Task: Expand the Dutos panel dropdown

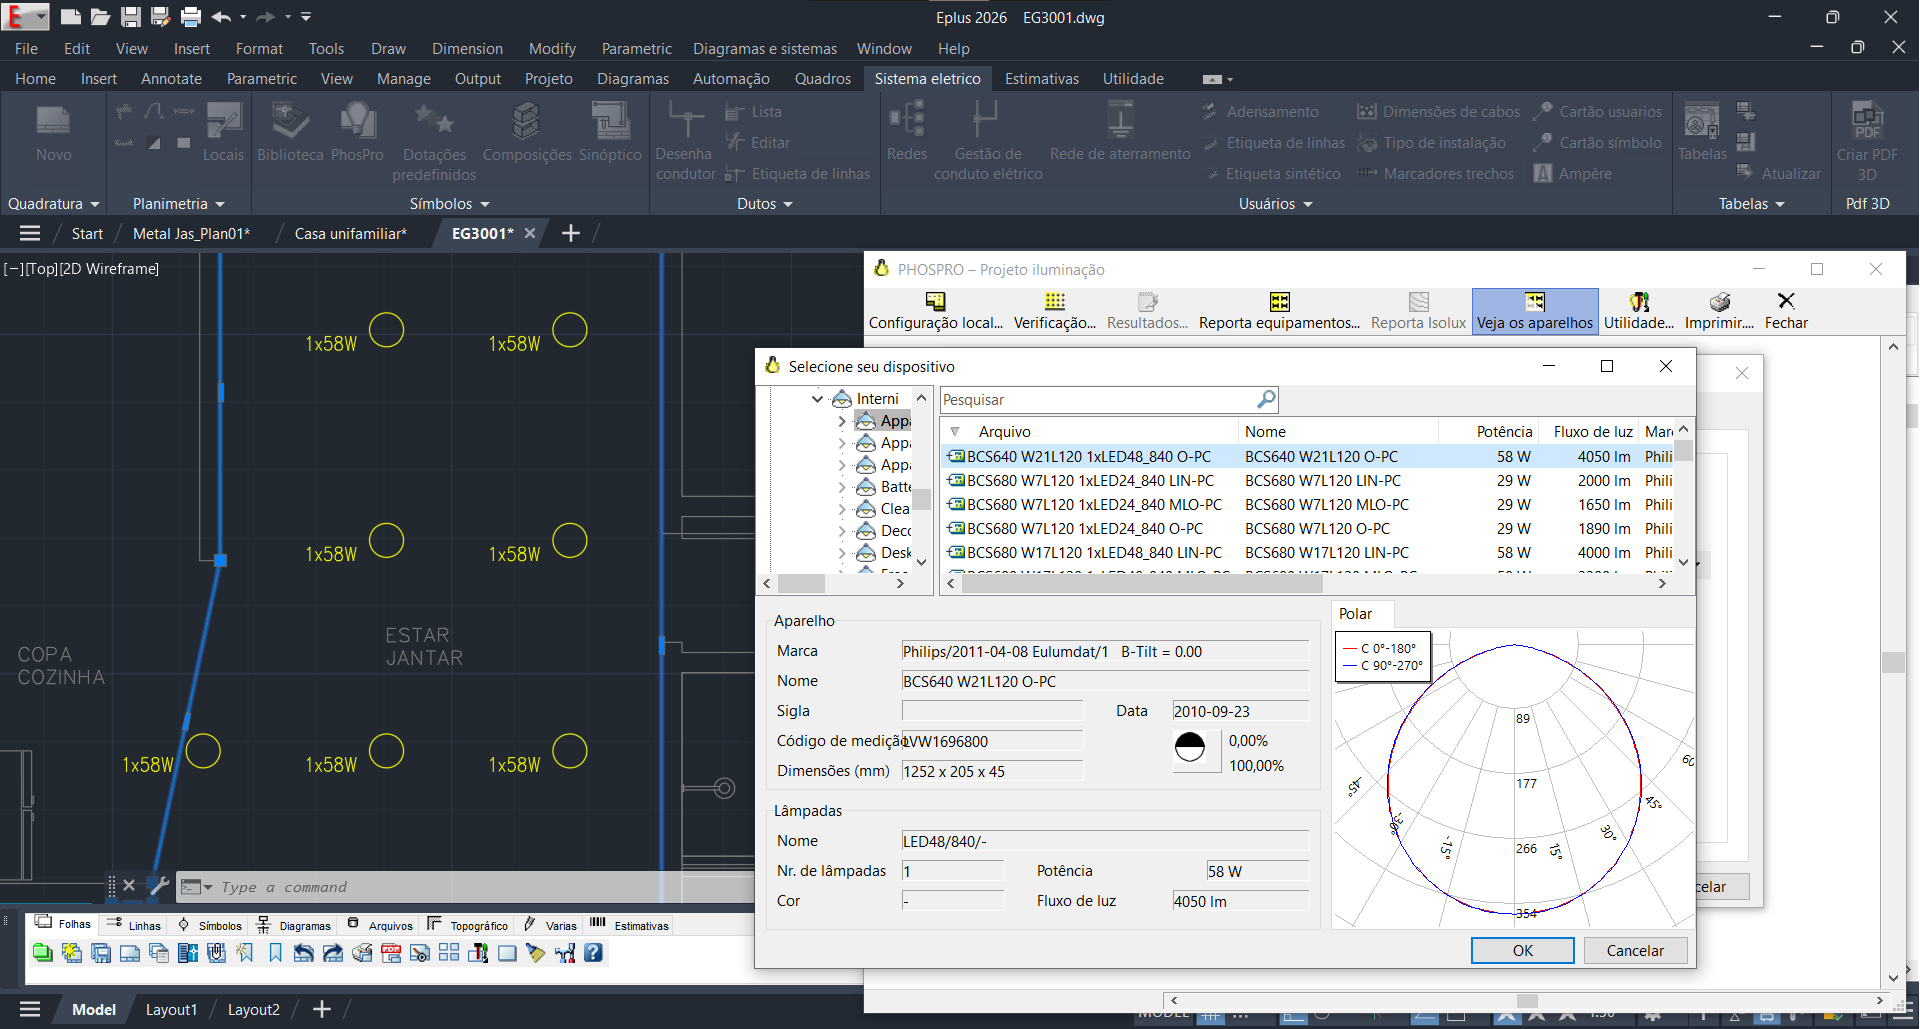Action: [x=765, y=204]
